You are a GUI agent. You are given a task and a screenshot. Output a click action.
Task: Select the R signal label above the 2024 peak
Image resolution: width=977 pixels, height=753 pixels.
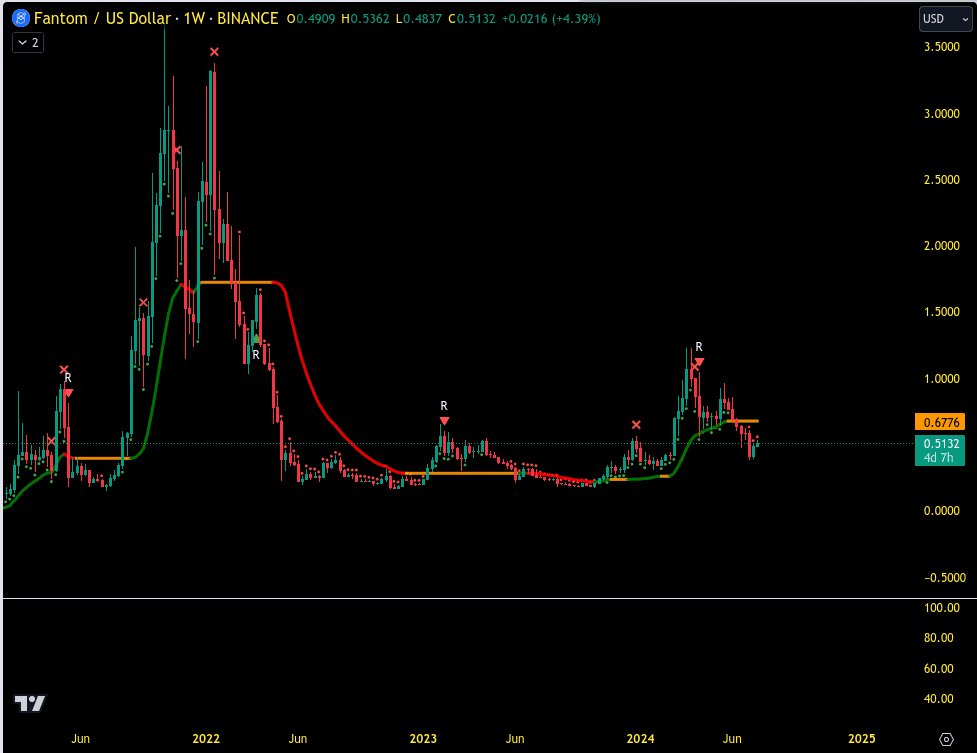(x=699, y=347)
